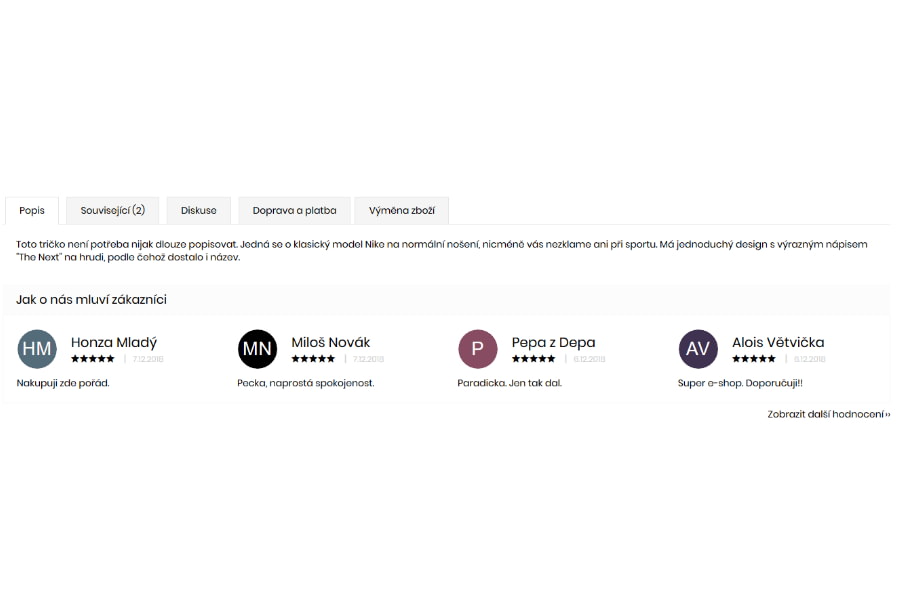Click the HM avatar of Honza Mladý
Viewport: 900px width, 600px height.
click(37, 349)
